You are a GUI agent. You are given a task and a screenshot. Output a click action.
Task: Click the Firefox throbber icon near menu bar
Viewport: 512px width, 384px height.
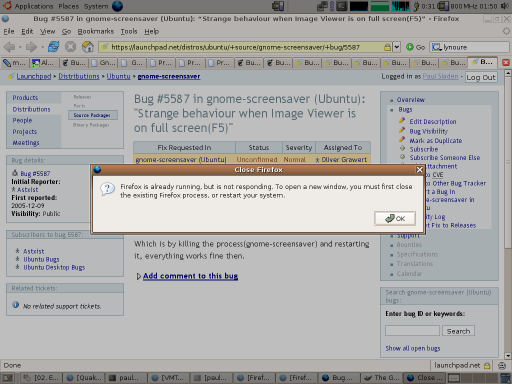pyautogui.click(x=506, y=31)
